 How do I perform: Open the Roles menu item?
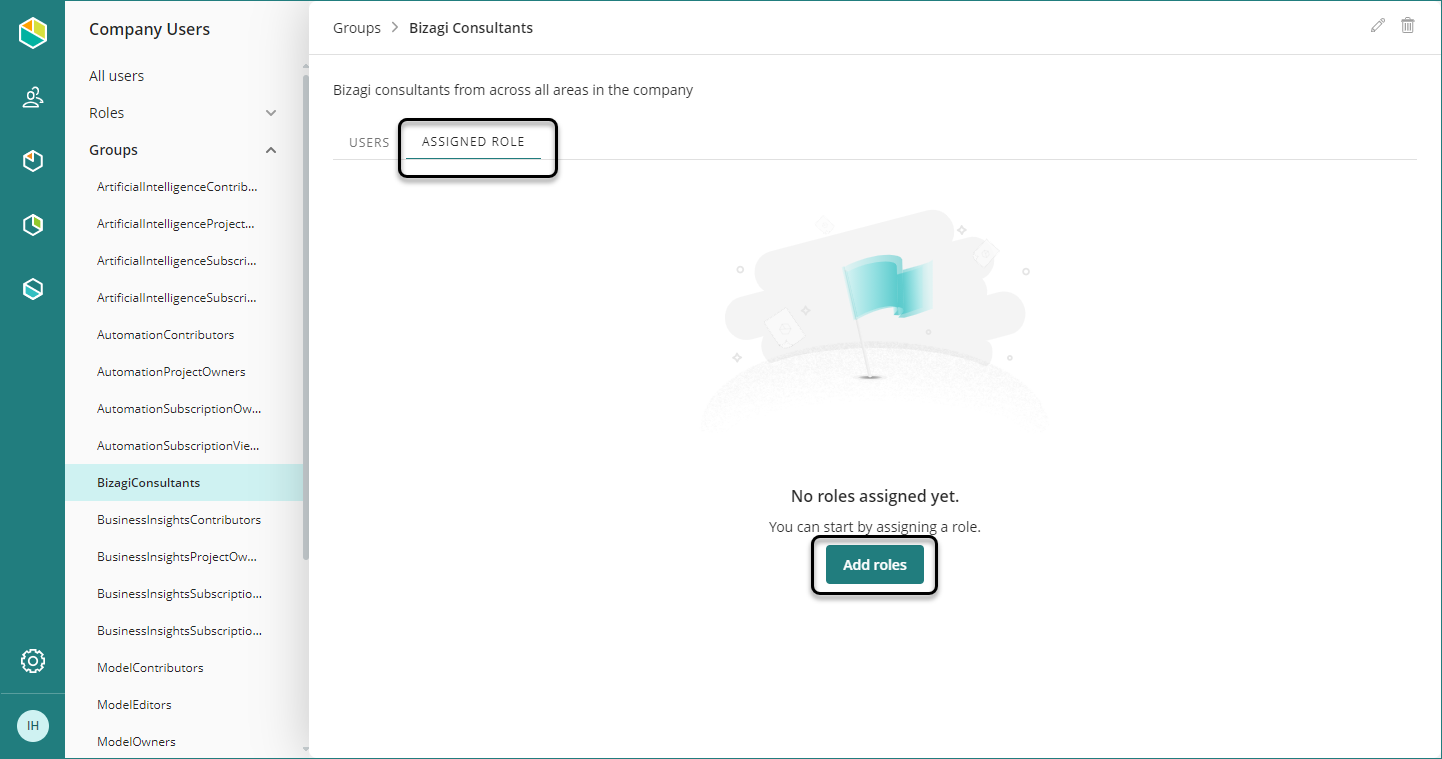(x=107, y=113)
